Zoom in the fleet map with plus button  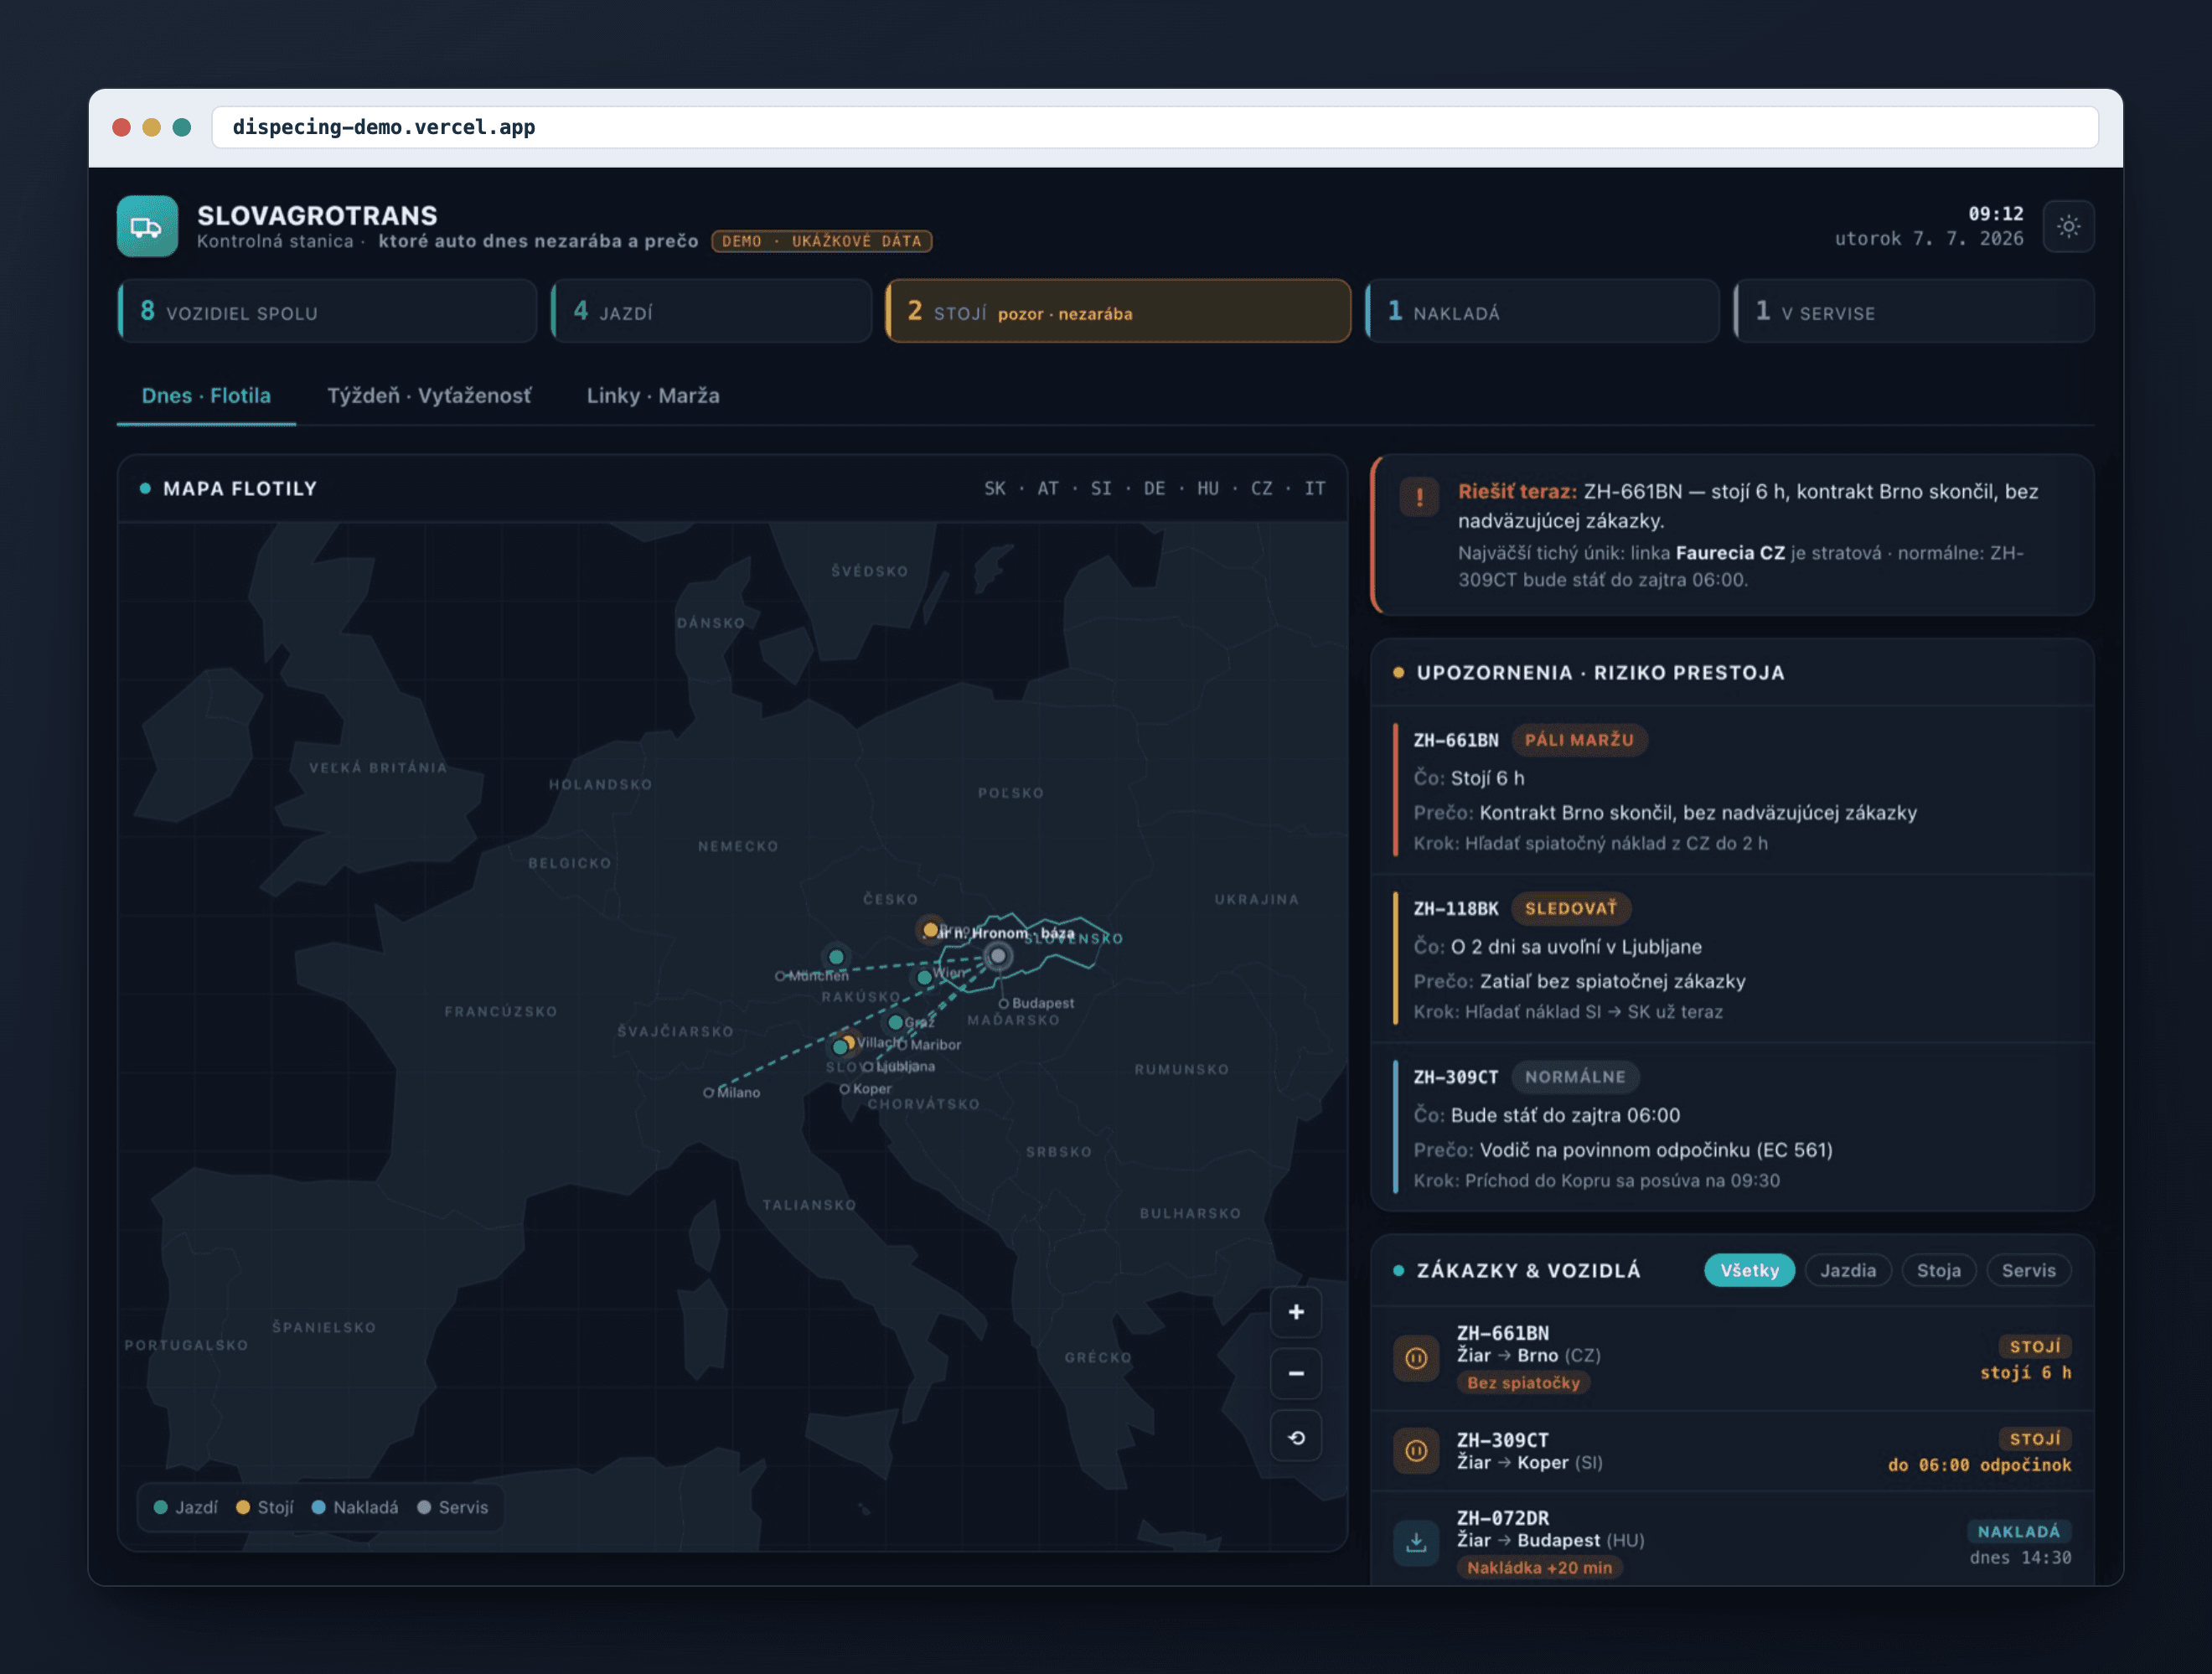pyautogui.click(x=1296, y=1312)
